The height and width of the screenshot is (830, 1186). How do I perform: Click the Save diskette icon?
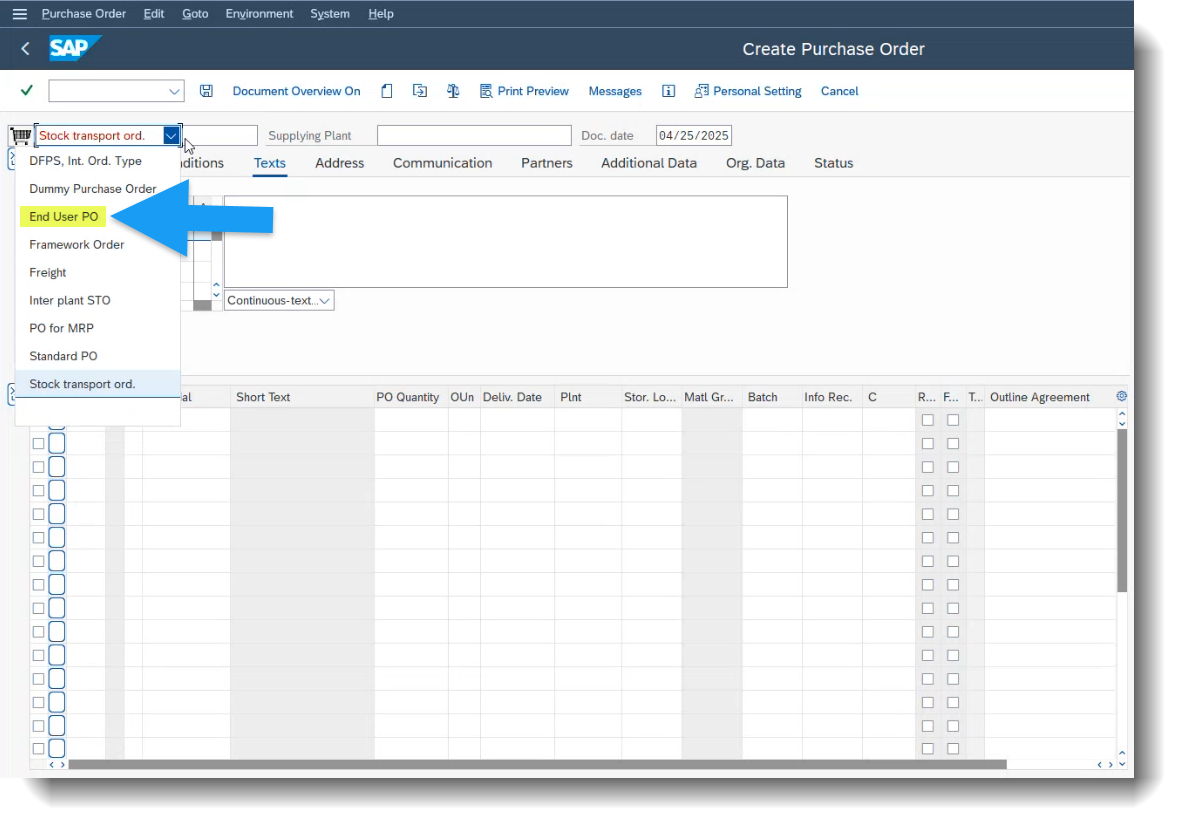click(x=206, y=91)
